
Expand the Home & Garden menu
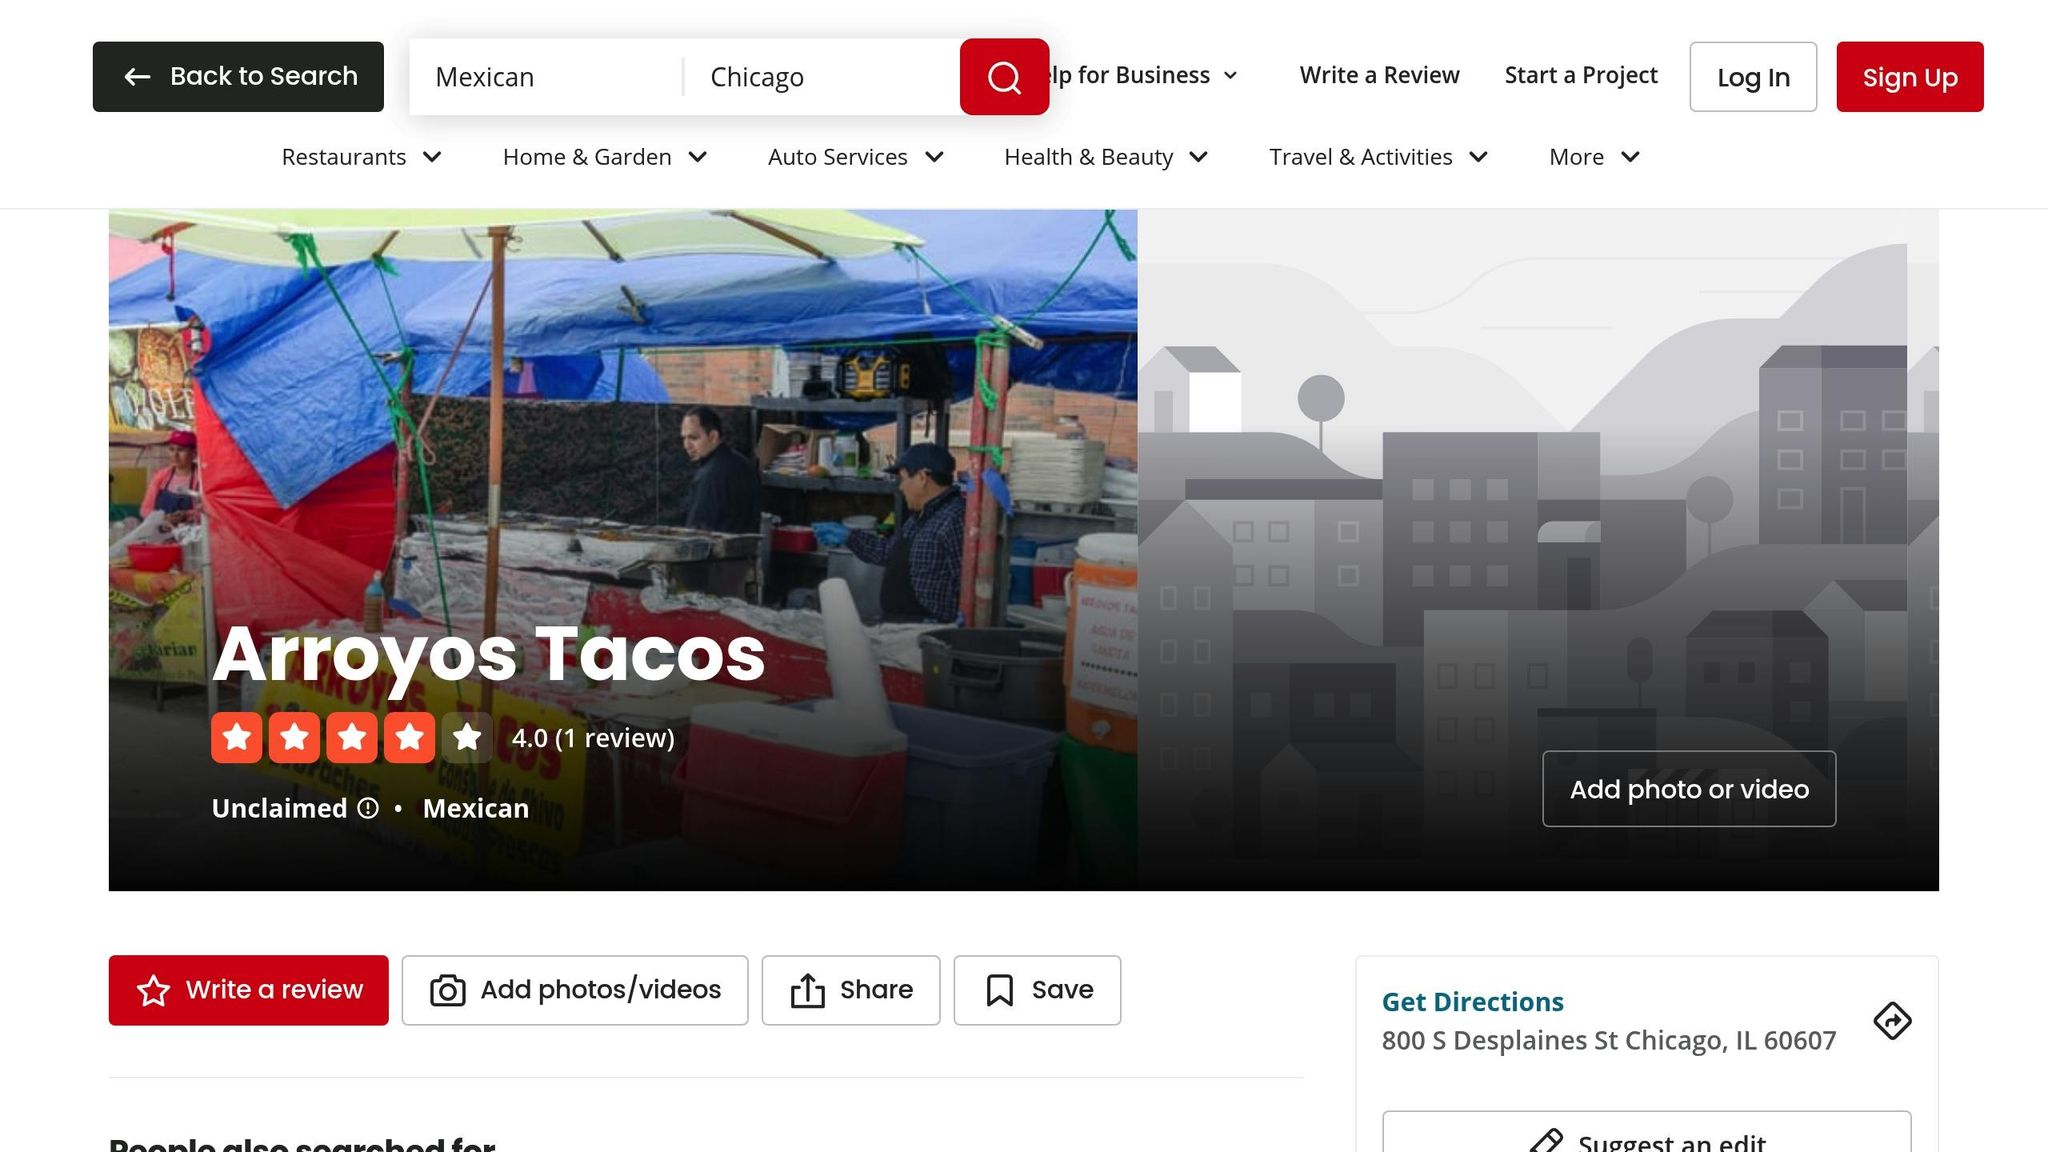point(605,157)
